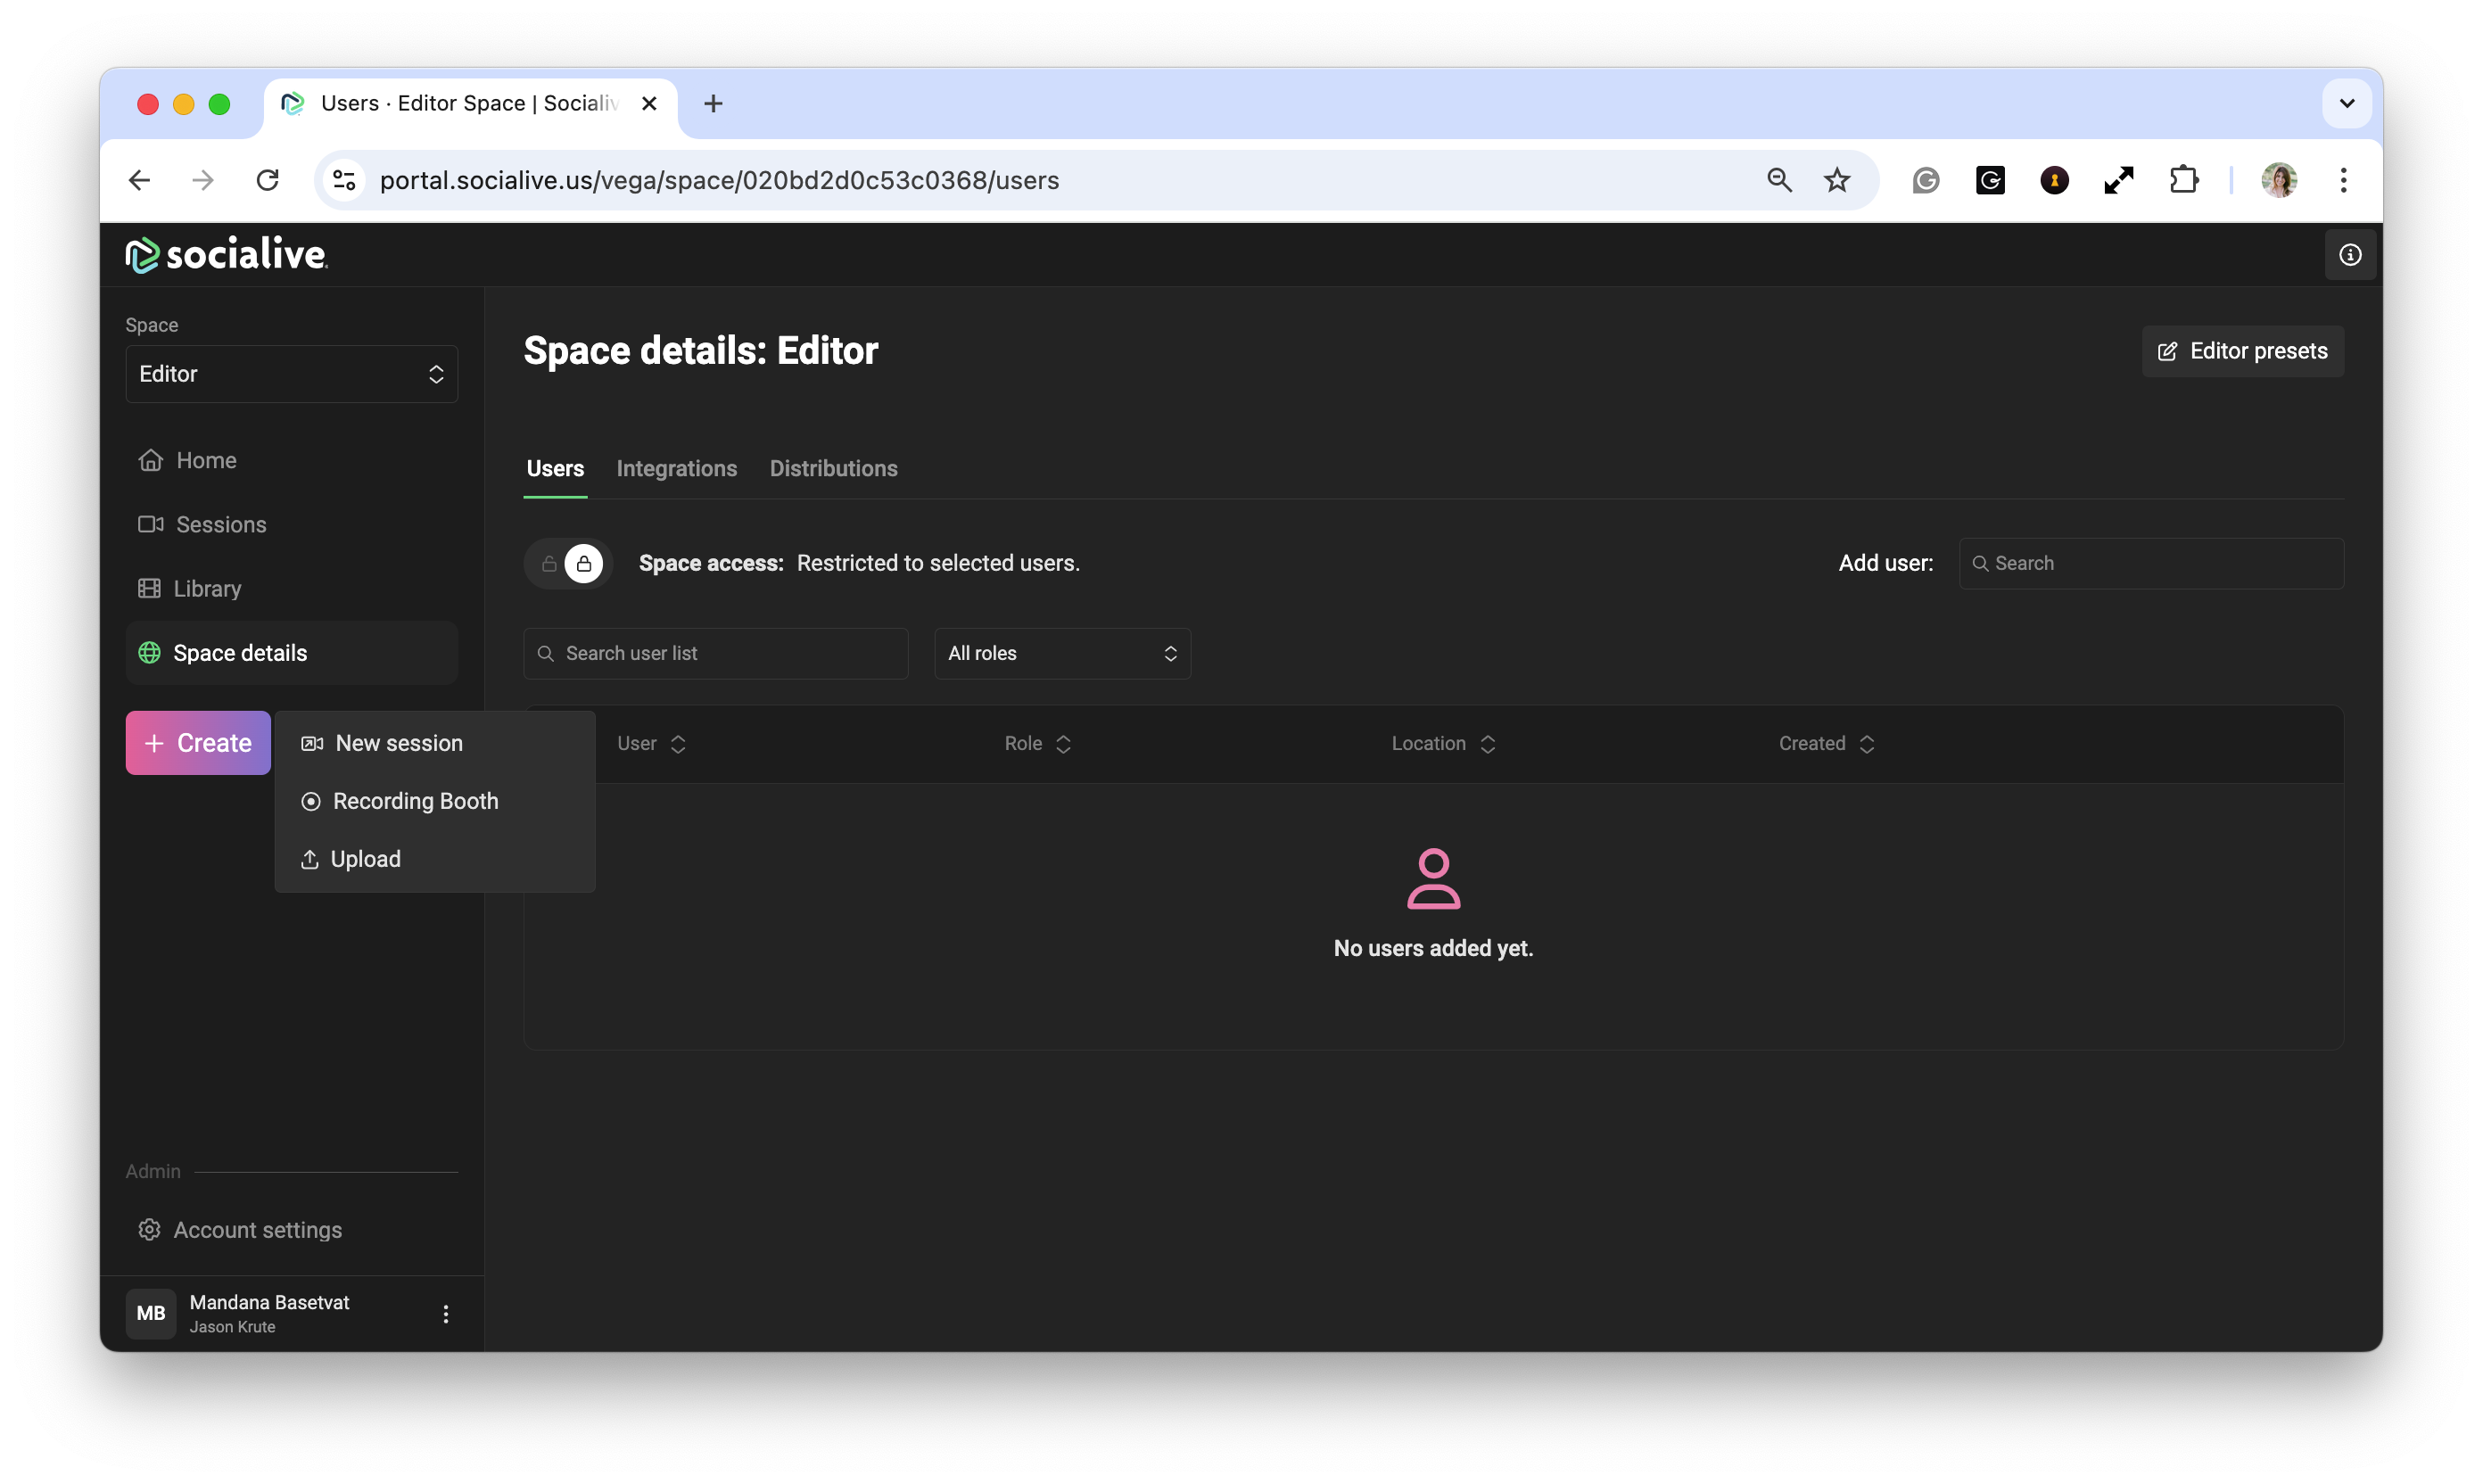This screenshot has height=1484, width=2483.
Task: Go to Home in the sidebar
Action: tap(206, 460)
